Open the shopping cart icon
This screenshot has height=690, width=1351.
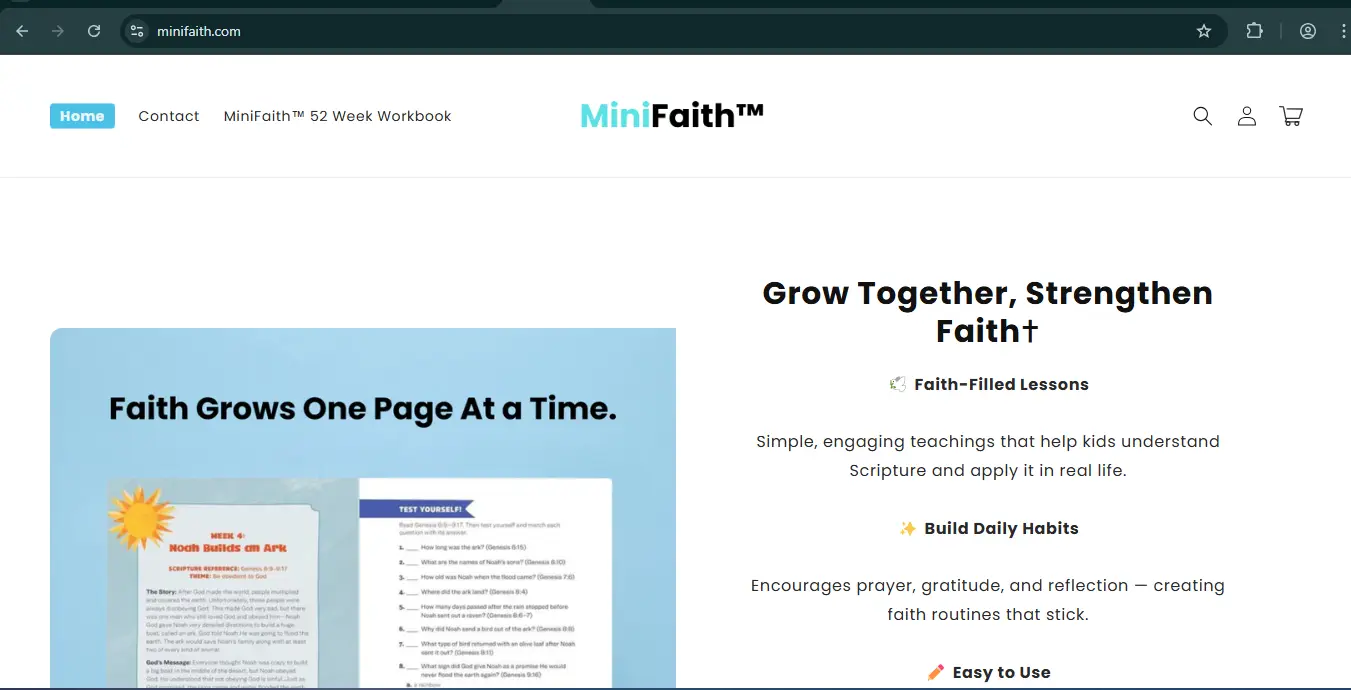click(1290, 116)
